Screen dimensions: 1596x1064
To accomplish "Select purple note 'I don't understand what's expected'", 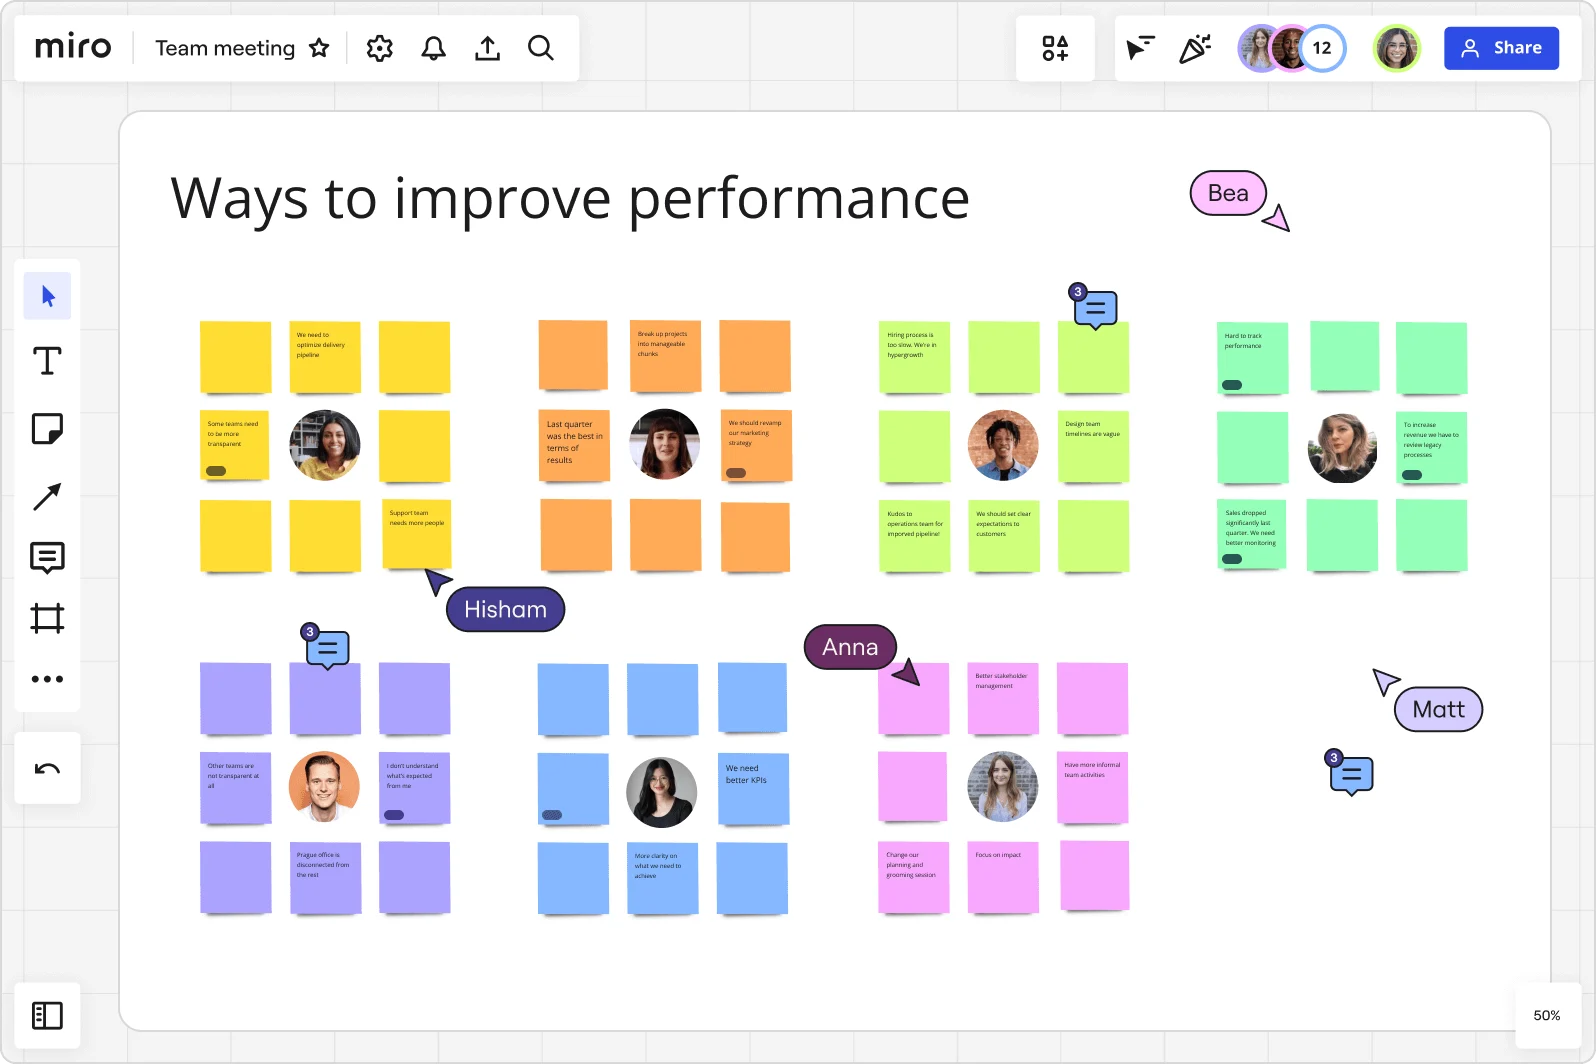I will tap(414, 788).
